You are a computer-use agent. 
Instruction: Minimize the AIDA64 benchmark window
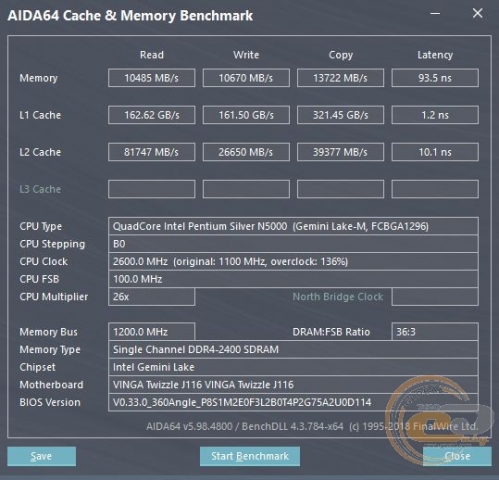pyautogui.click(x=435, y=14)
